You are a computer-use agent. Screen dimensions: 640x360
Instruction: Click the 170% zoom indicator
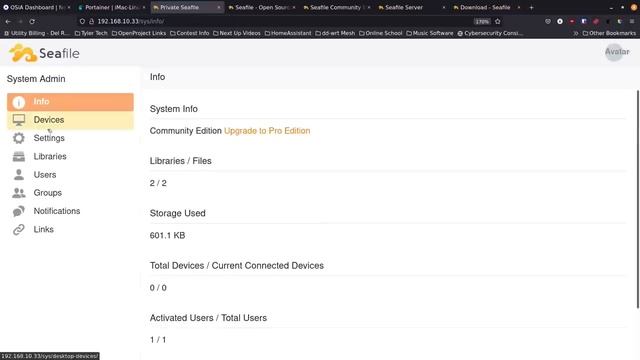point(482,21)
